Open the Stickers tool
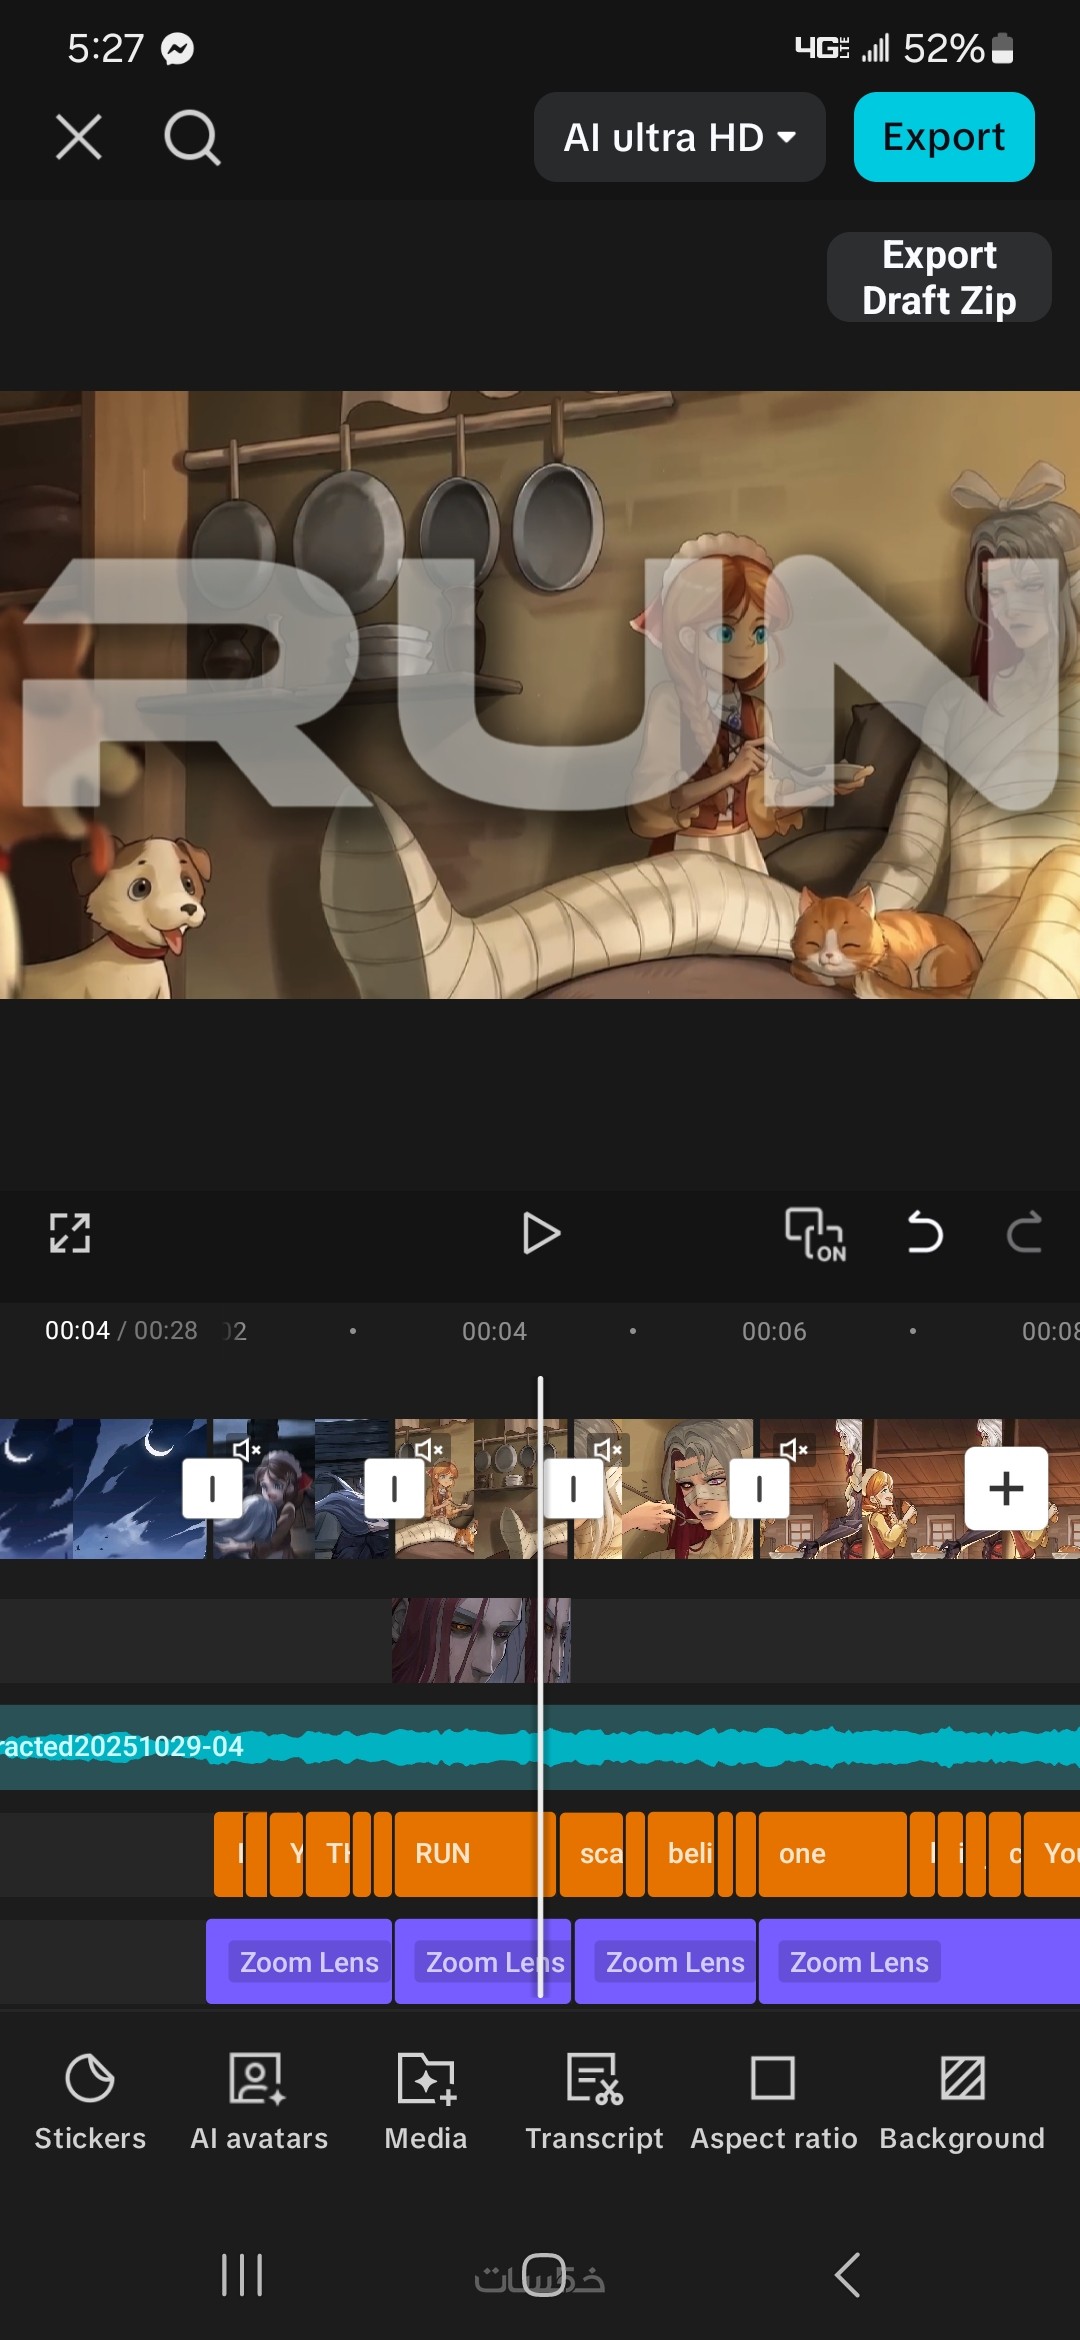 90,2102
